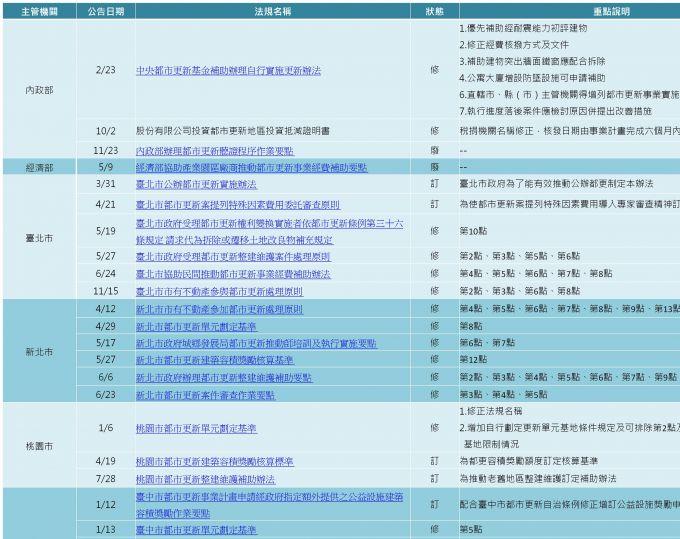
Task: Open the 新北市政府城鄉發展局都市更新推動師培訓 link
Action: [x=256, y=343]
